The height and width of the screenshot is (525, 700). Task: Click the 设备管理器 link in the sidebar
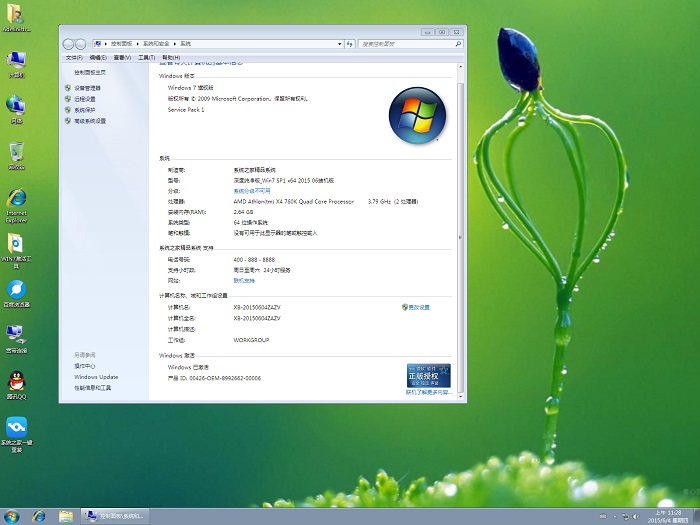[x=86, y=88]
